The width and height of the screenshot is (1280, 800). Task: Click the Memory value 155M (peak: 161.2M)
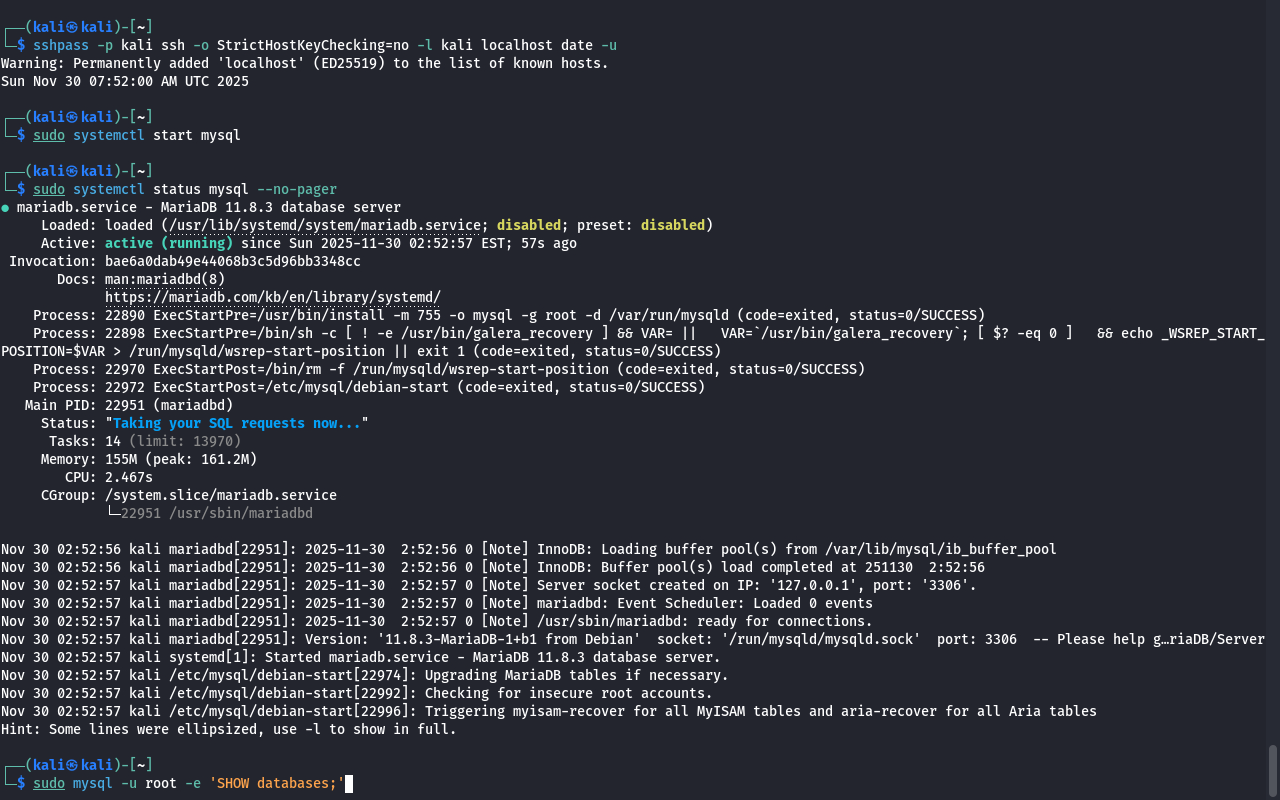click(x=180, y=459)
